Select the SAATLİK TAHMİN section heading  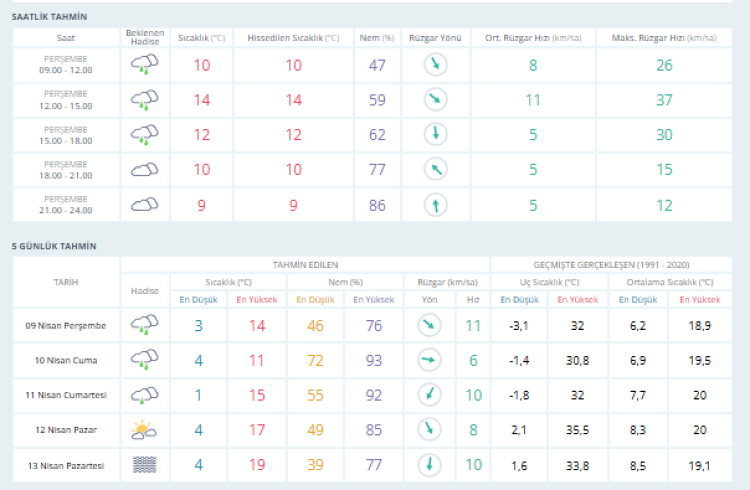(x=49, y=18)
